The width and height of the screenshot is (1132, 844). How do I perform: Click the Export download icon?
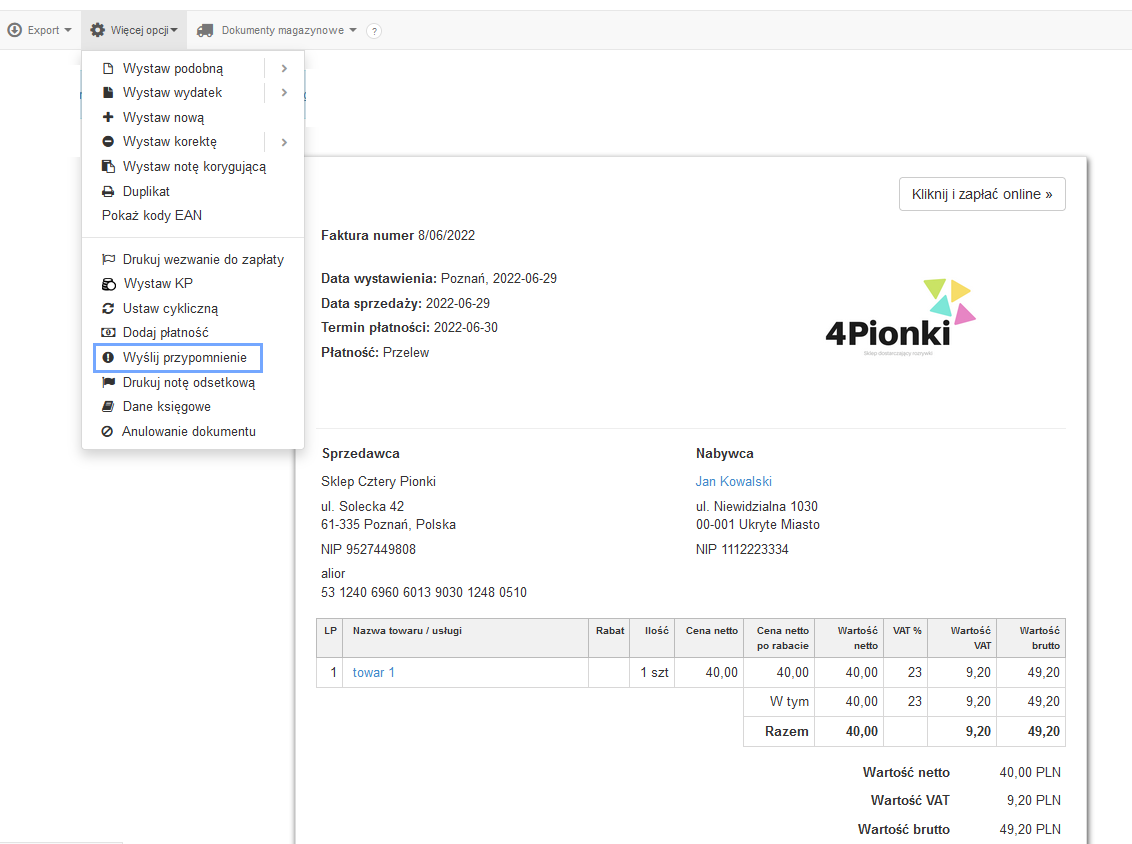click(14, 30)
